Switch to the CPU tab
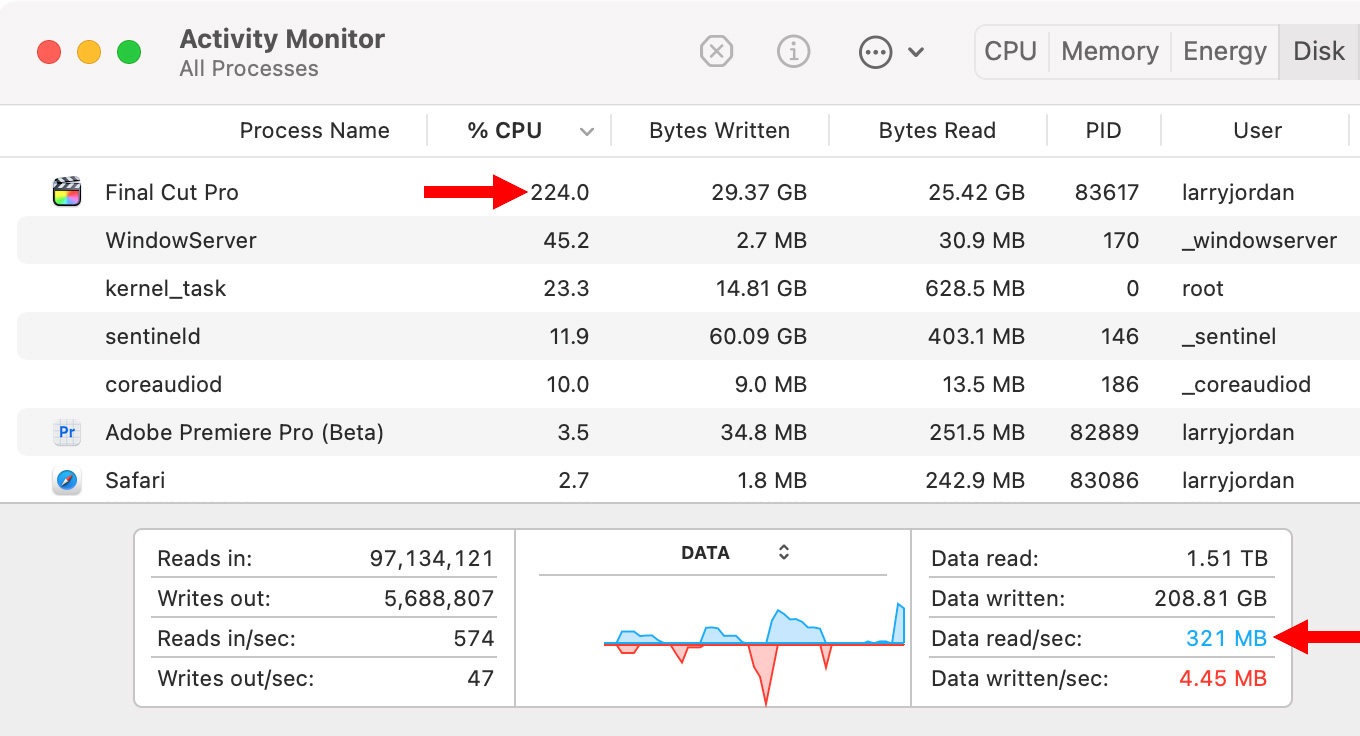The image size is (1360, 736). [x=1010, y=51]
